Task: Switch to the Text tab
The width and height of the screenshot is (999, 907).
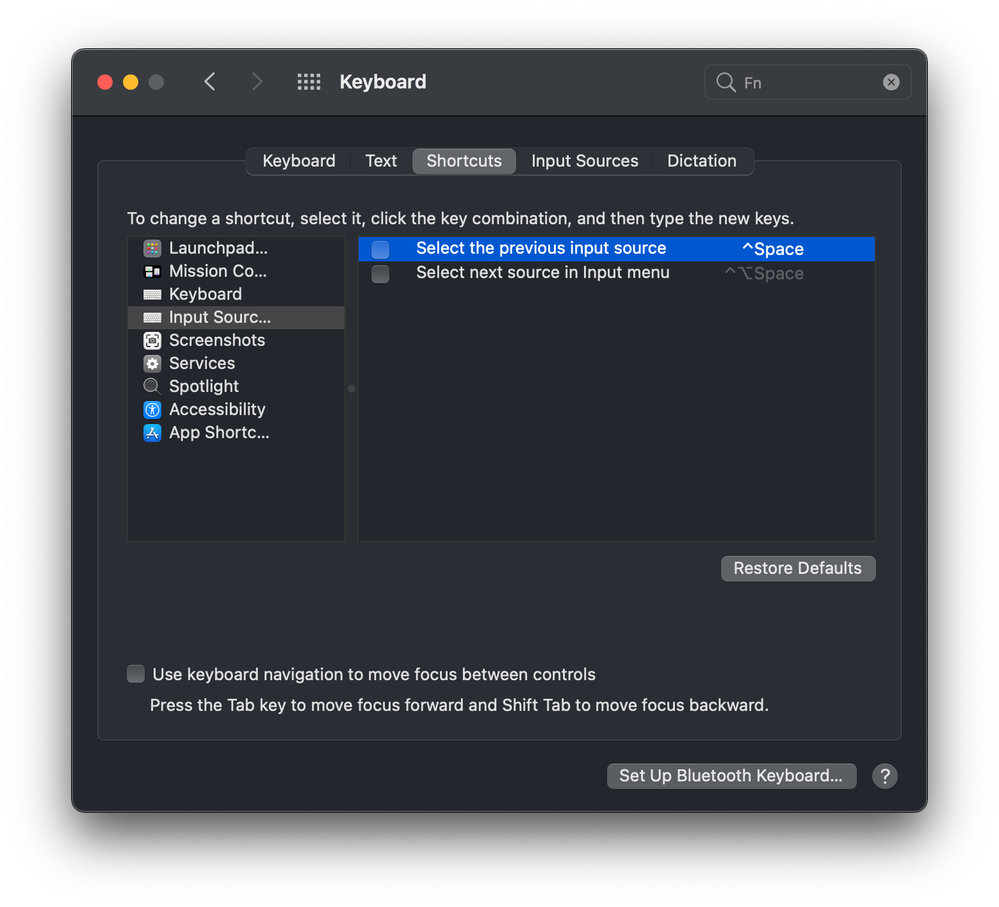Action: tap(381, 161)
